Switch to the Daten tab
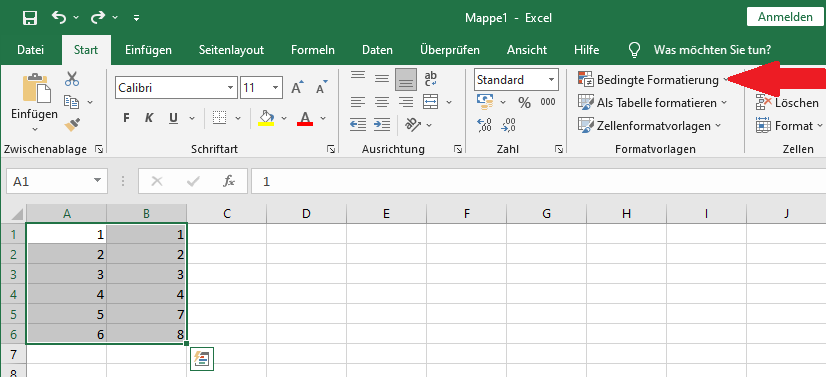This screenshot has height=377, width=826. [377, 50]
